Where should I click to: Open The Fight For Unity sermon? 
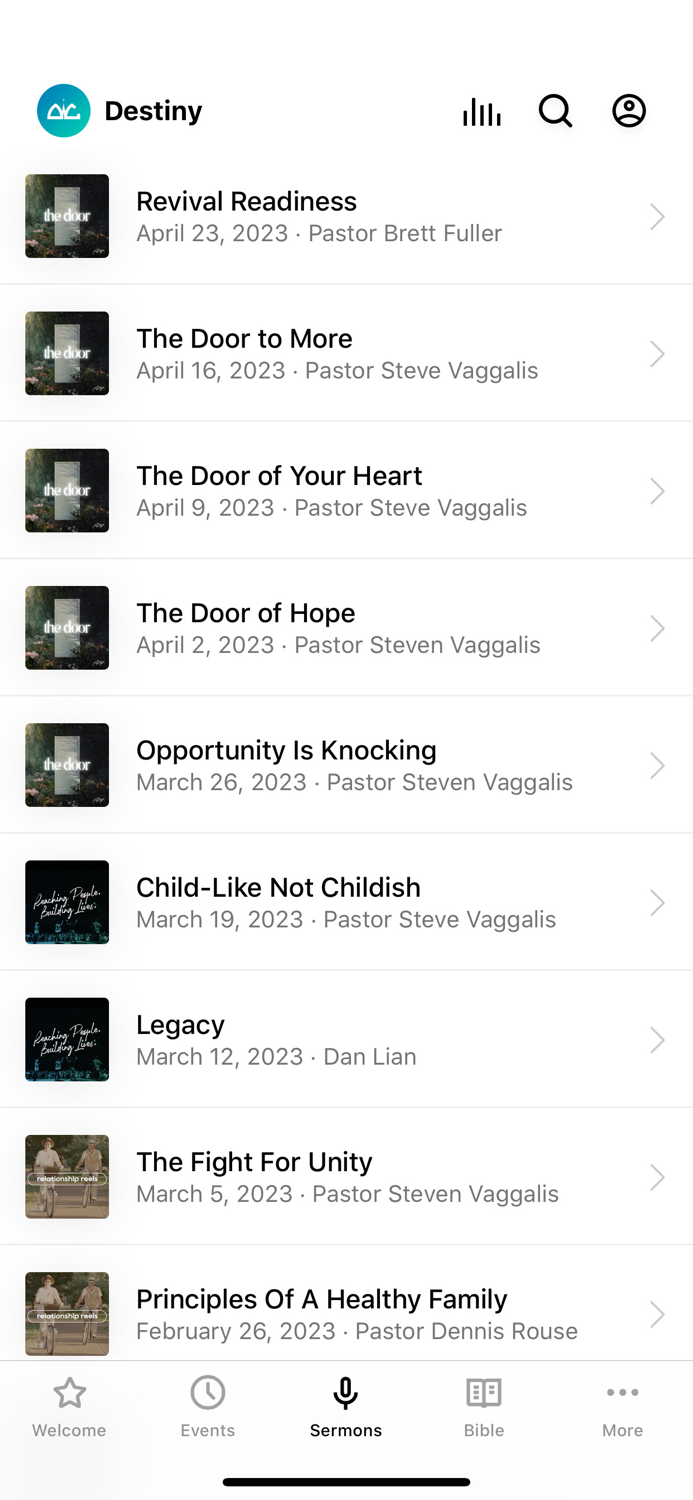coord(346,1177)
